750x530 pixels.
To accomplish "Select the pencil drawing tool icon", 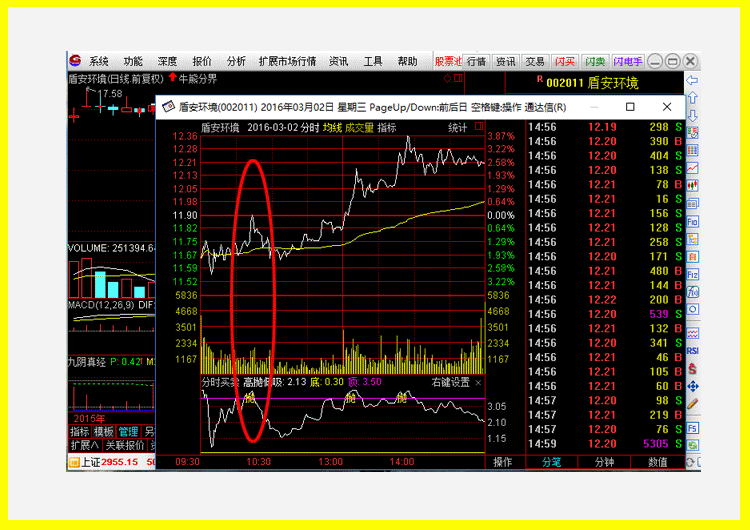I will coord(692,404).
